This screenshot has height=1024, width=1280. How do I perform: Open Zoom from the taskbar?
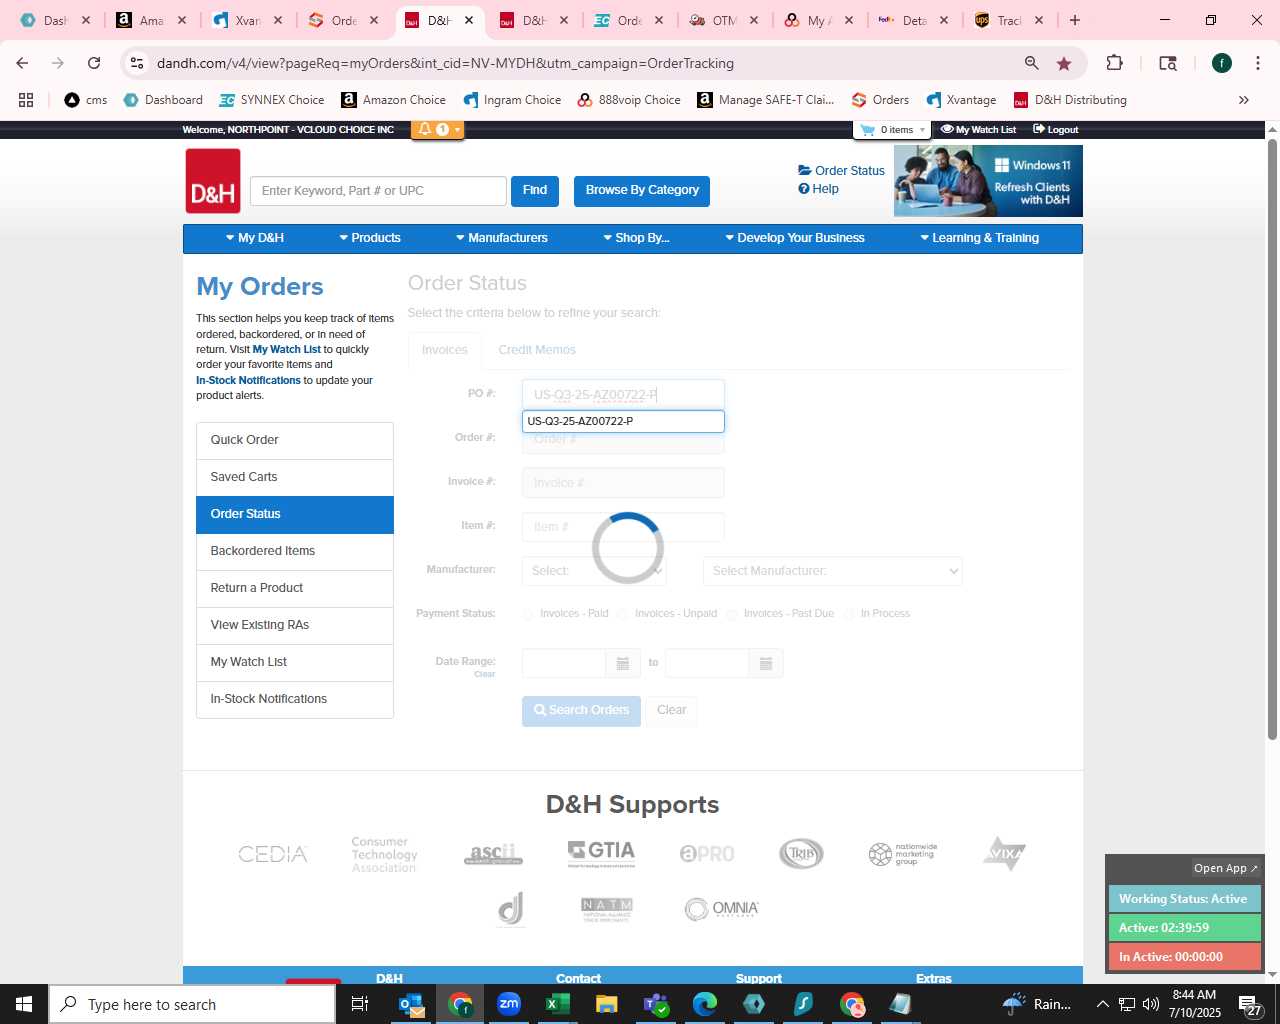click(509, 1004)
